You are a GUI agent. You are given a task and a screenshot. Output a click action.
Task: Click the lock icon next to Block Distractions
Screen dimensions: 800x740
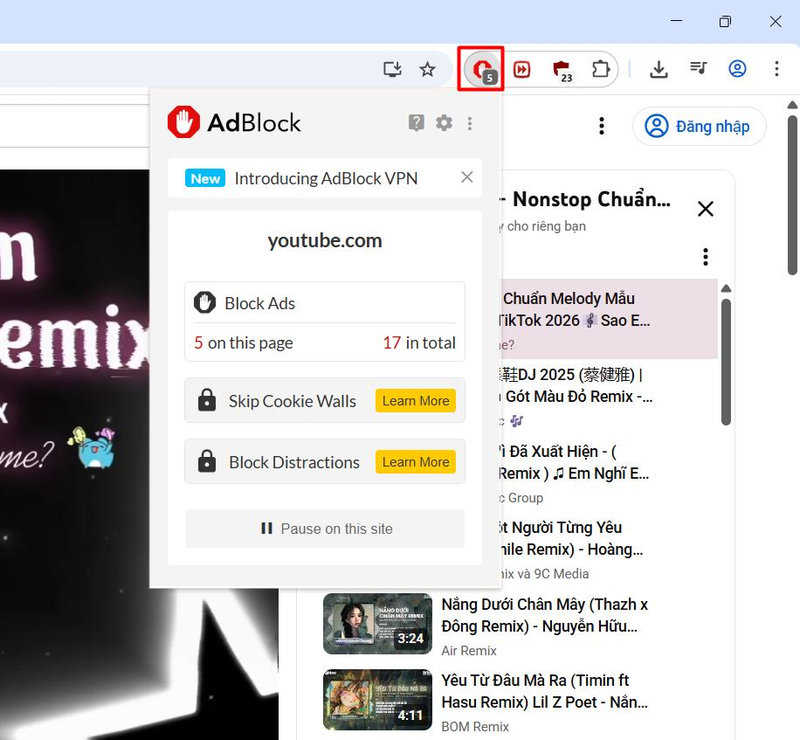tap(207, 461)
